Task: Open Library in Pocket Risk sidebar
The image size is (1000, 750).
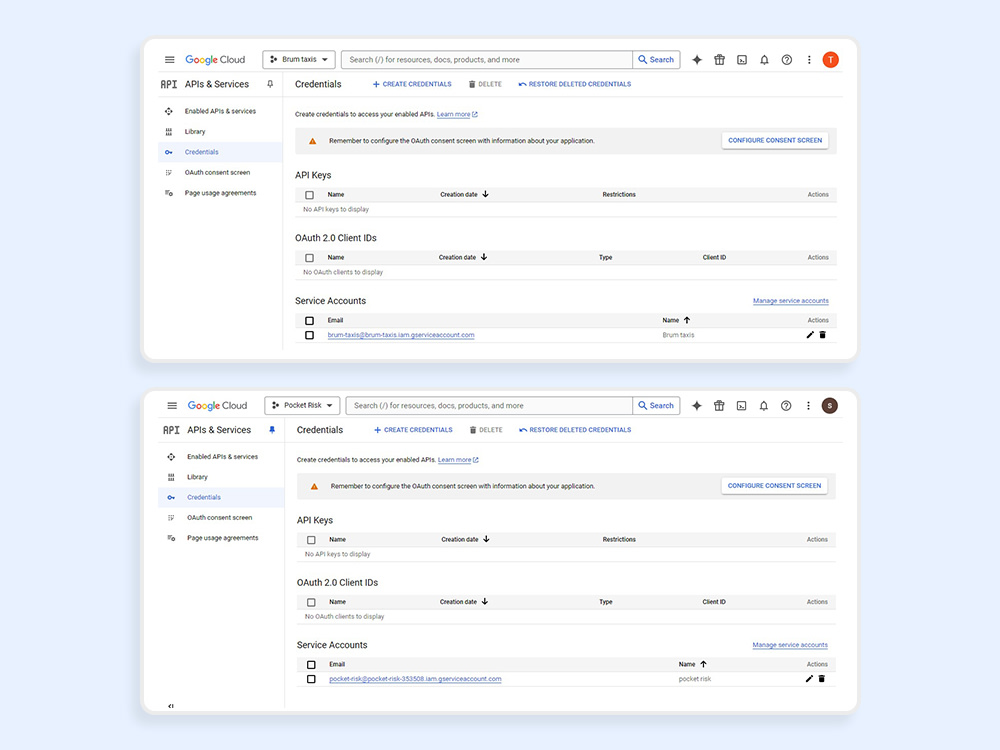Action: (222, 476)
